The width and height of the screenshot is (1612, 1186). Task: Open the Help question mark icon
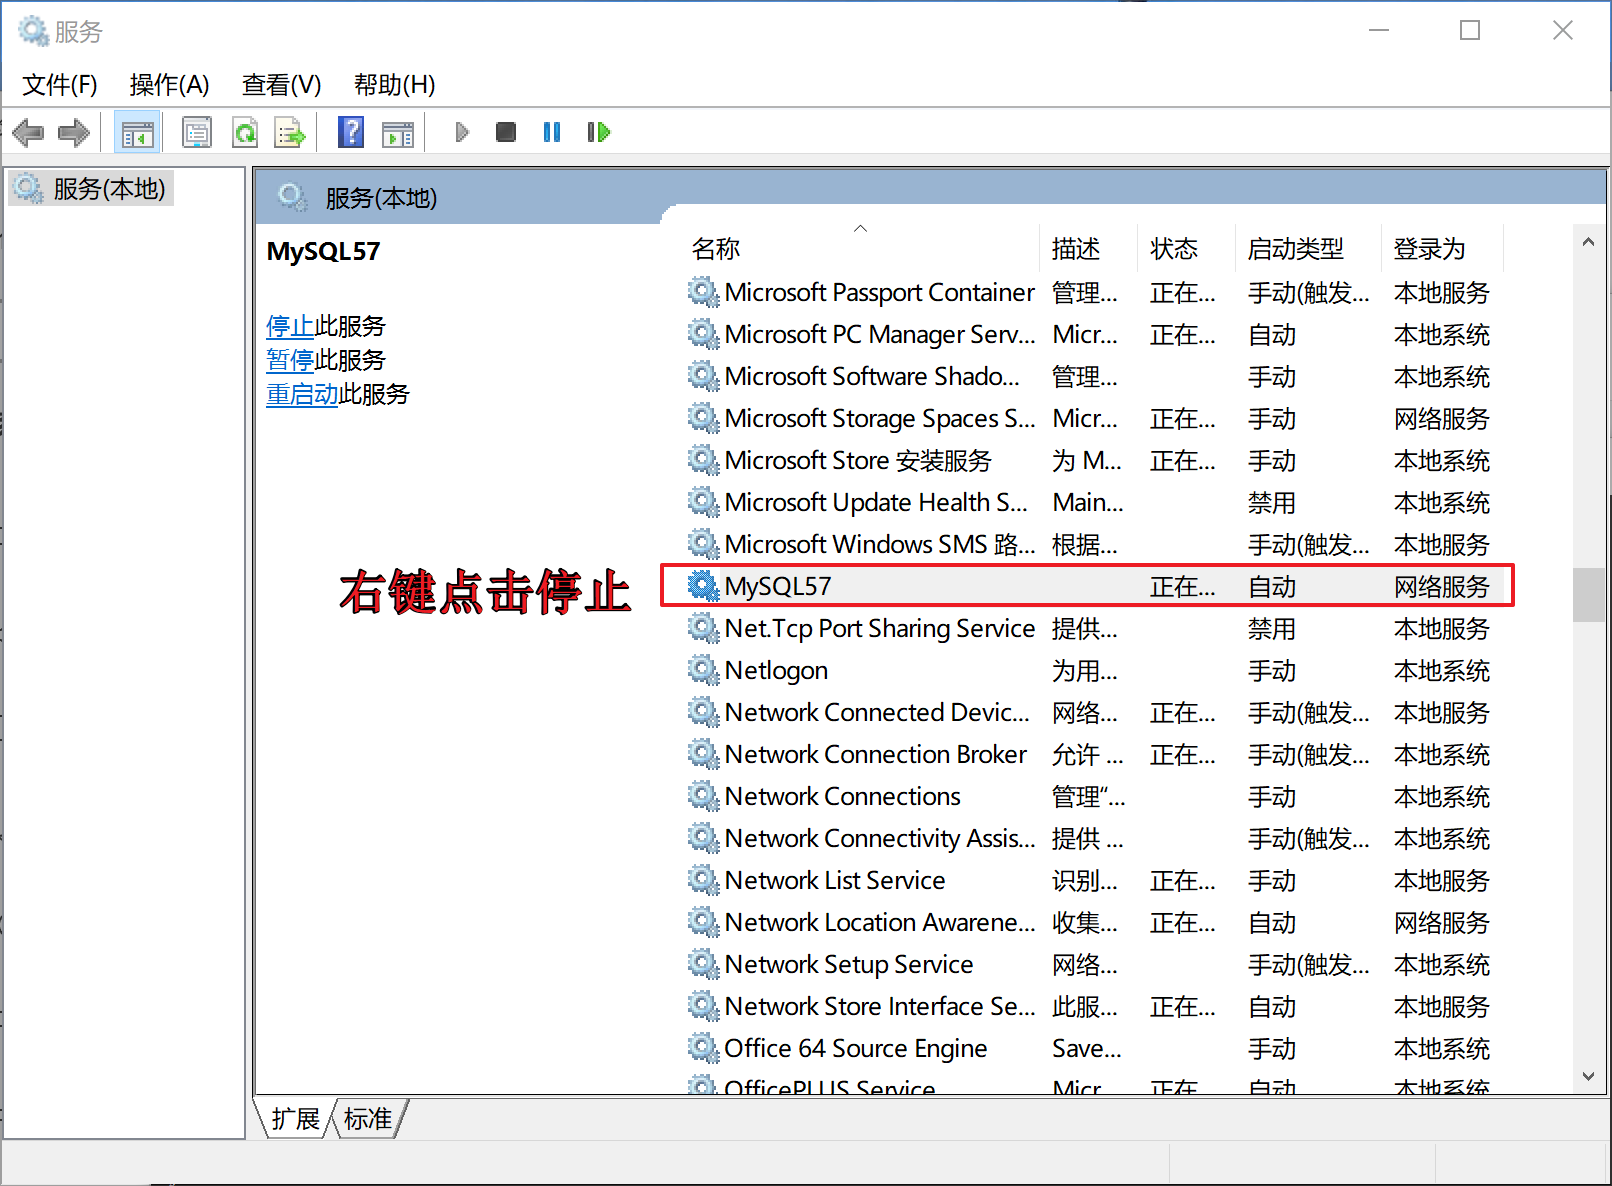[x=351, y=132]
